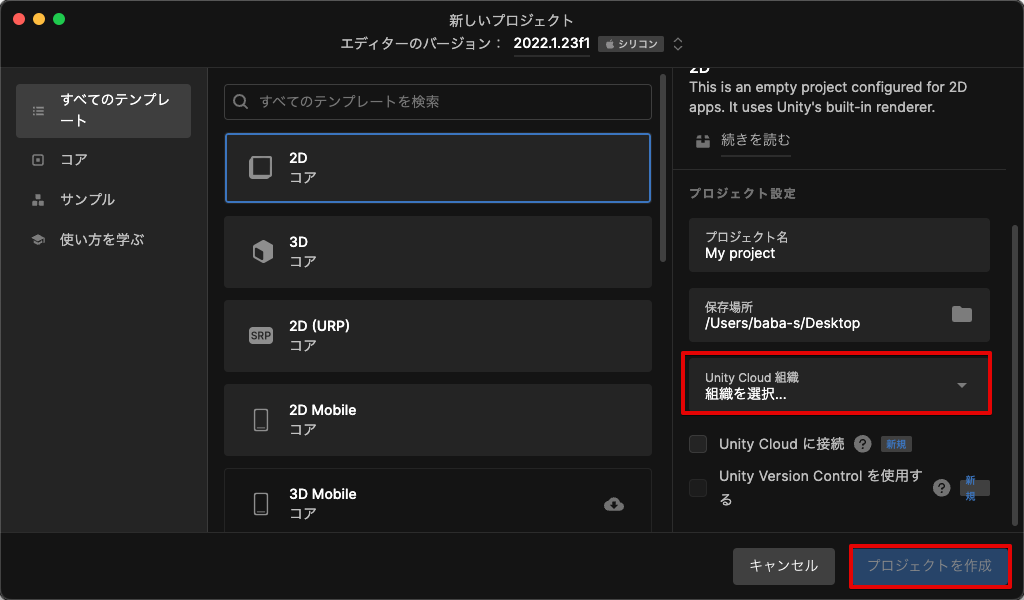
Task: Select the 3D Mobile template
Action: (x=438, y=501)
